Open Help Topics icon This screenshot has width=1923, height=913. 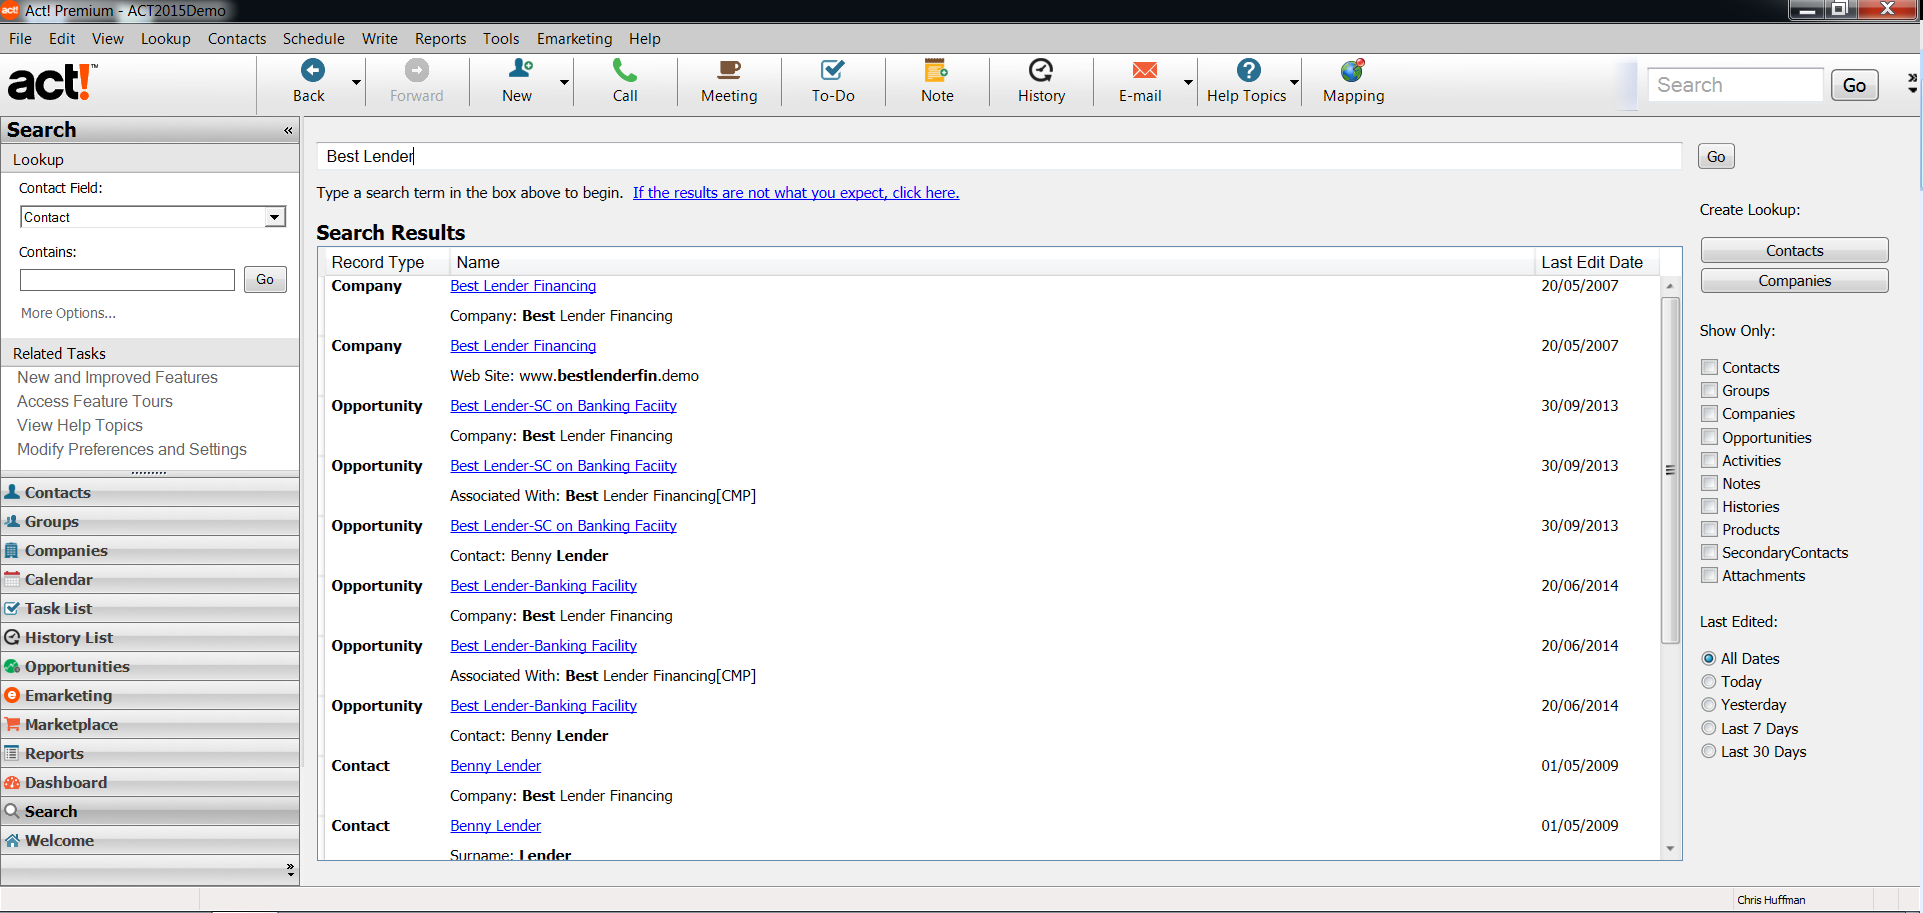[1248, 70]
